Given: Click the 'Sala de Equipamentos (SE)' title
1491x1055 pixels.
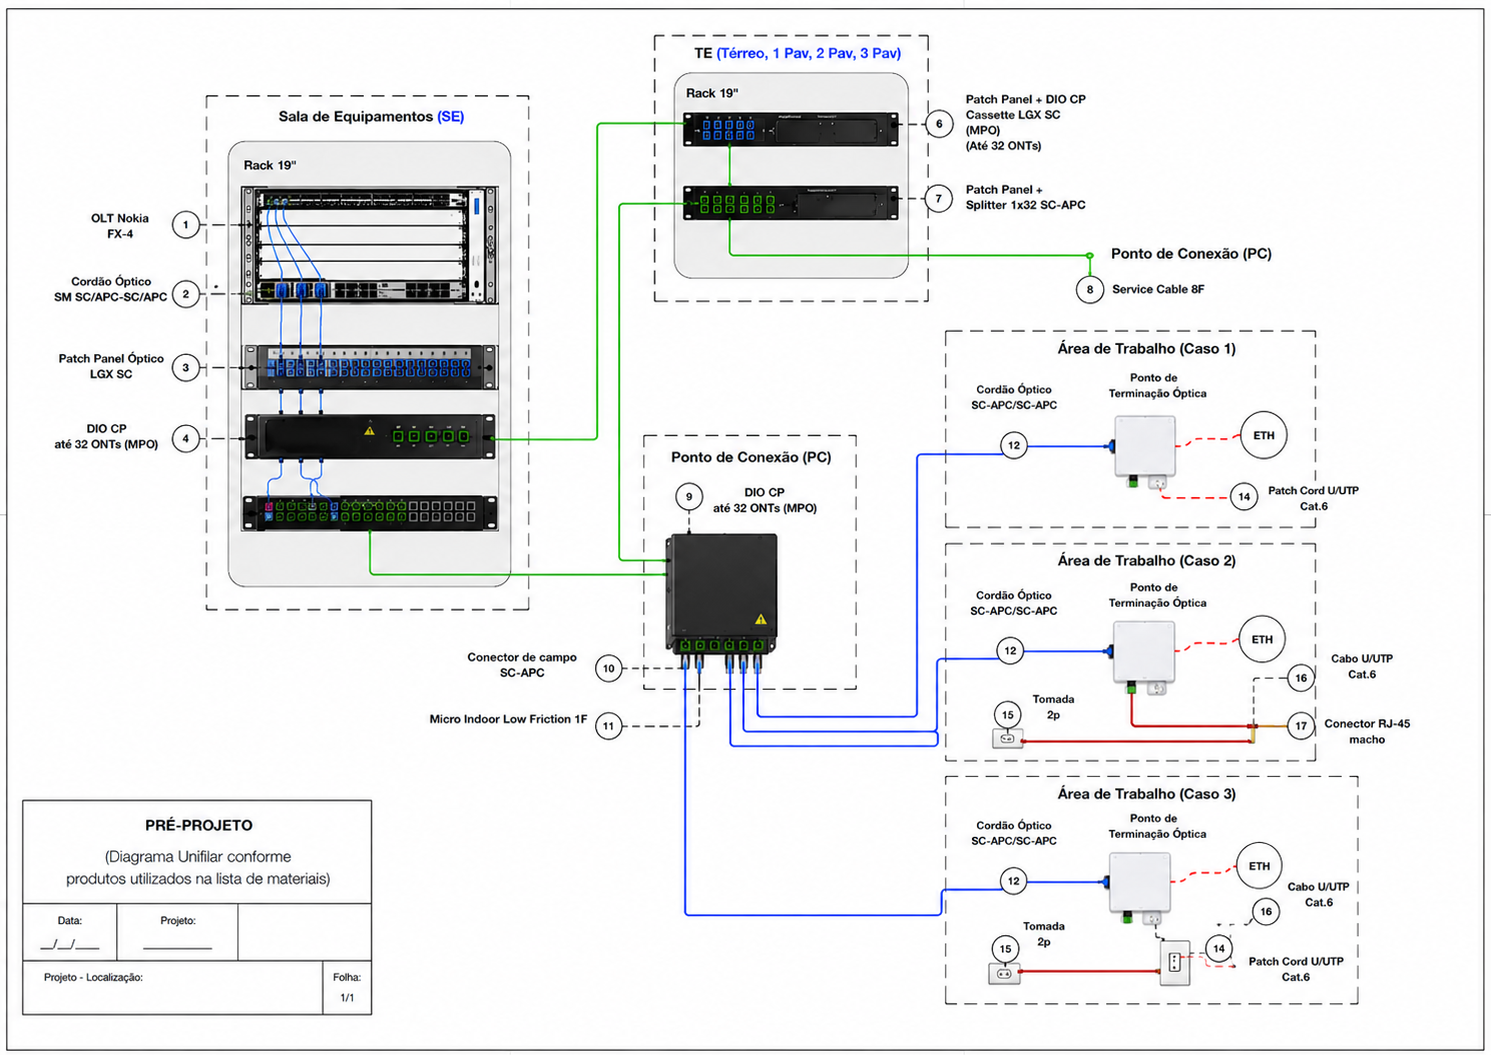Looking at the screenshot, I should pyautogui.click(x=371, y=117).
